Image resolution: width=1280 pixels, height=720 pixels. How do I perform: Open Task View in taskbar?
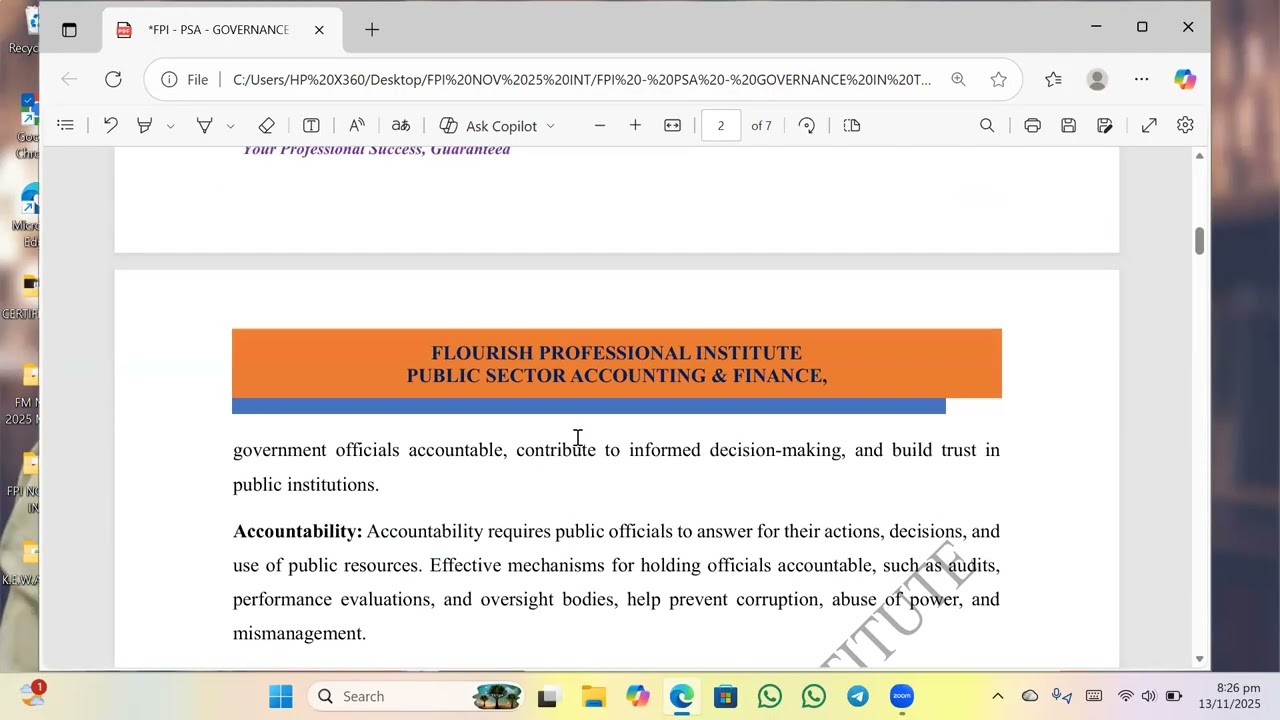click(x=547, y=697)
